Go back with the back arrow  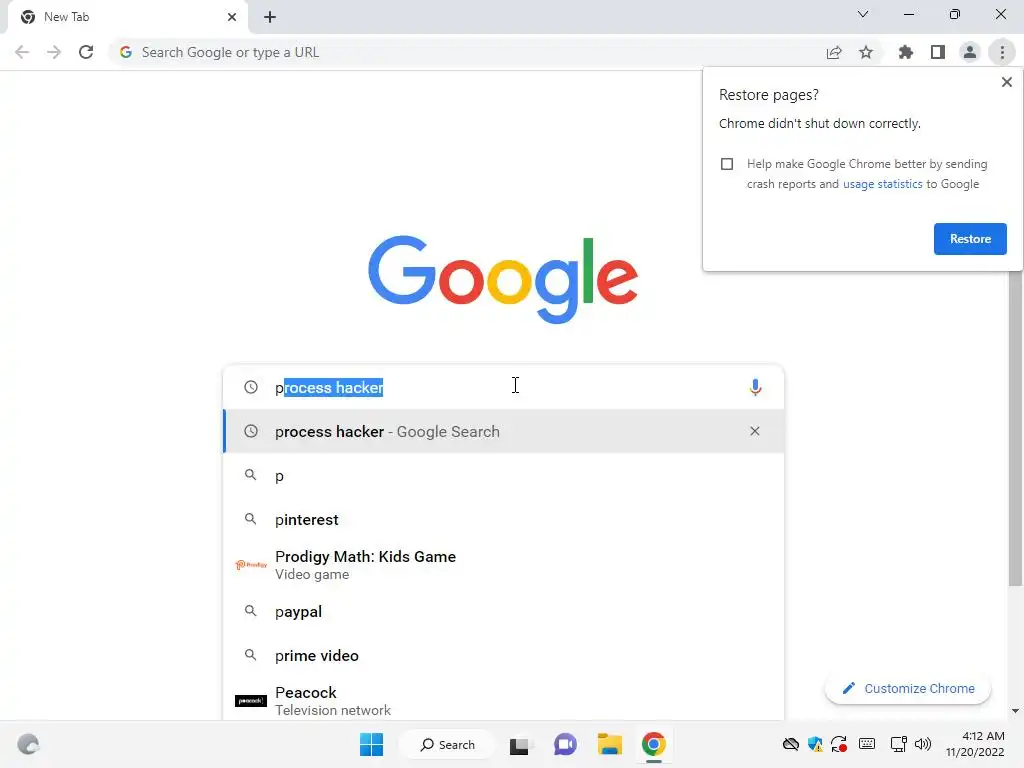[x=22, y=52]
